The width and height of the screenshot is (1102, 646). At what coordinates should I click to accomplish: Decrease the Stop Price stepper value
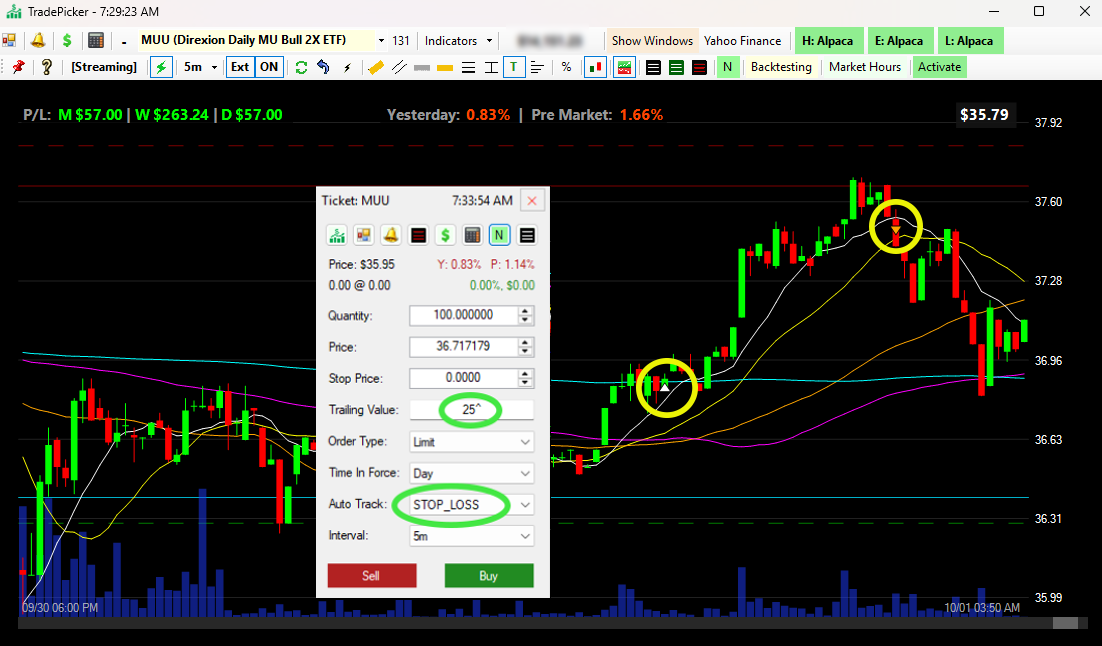tap(525, 383)
